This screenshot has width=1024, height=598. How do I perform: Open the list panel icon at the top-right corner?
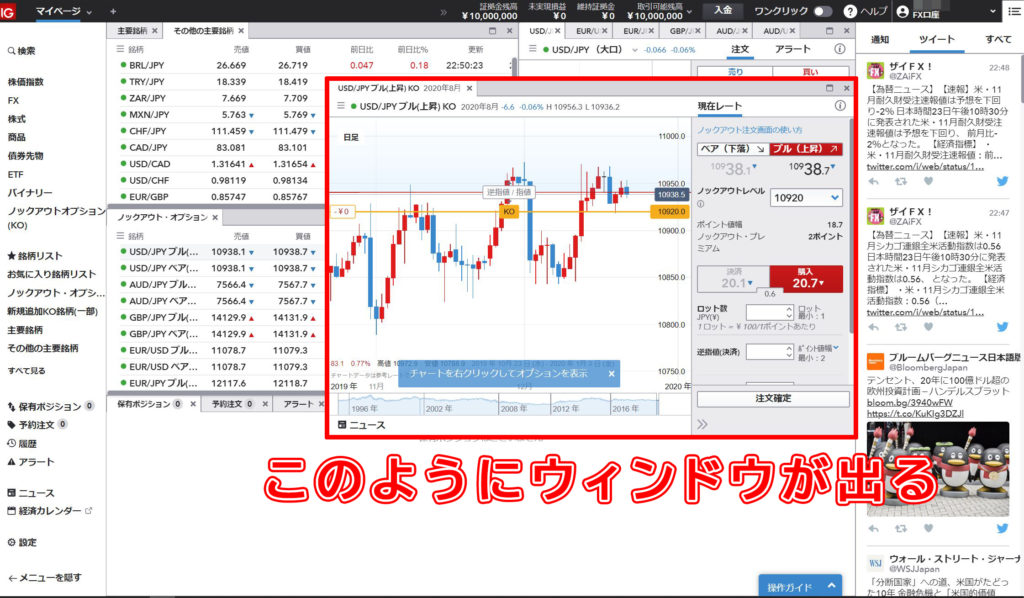coord(1014,11)
